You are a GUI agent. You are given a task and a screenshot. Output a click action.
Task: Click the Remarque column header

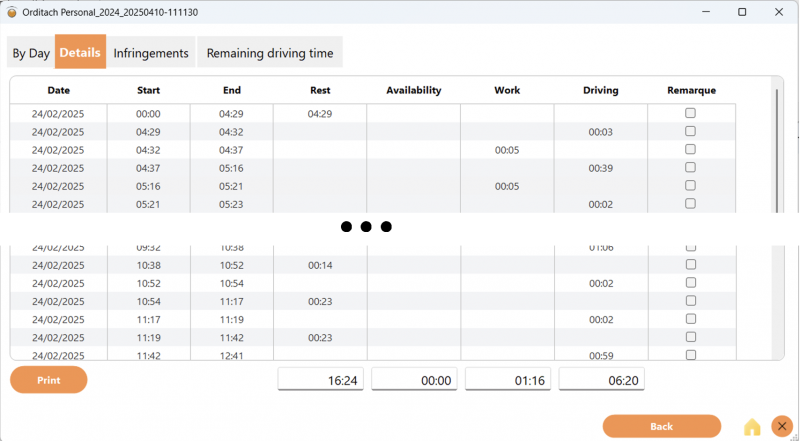tap(691, 90)
